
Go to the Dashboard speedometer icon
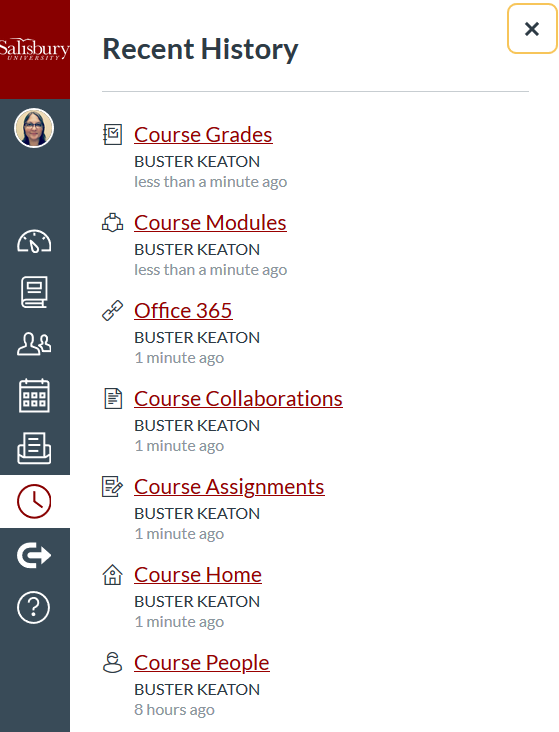[x=34, y=241]
